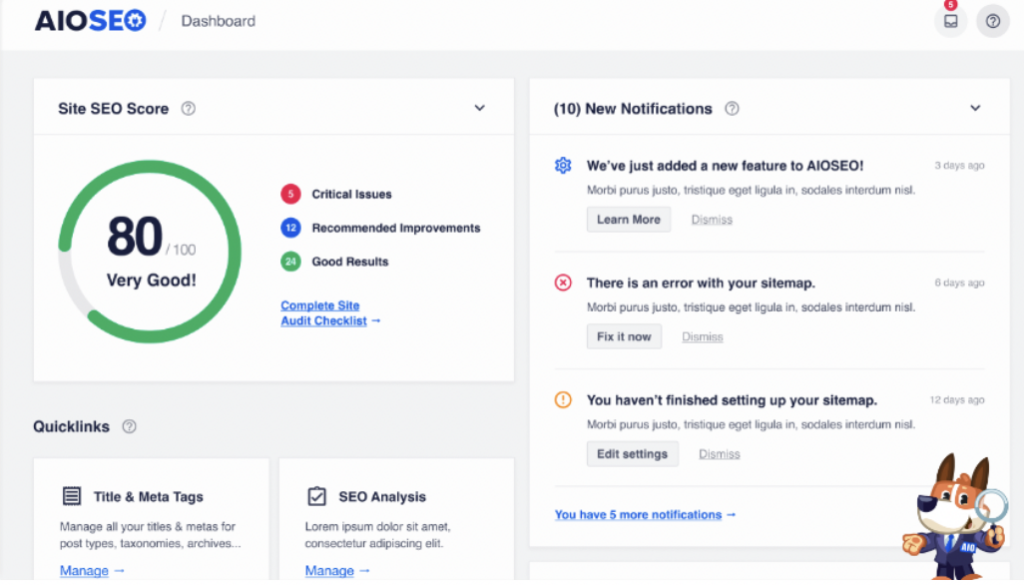
Task: Open Edit settings for the sitemap
Action: (x=632, y=454)
